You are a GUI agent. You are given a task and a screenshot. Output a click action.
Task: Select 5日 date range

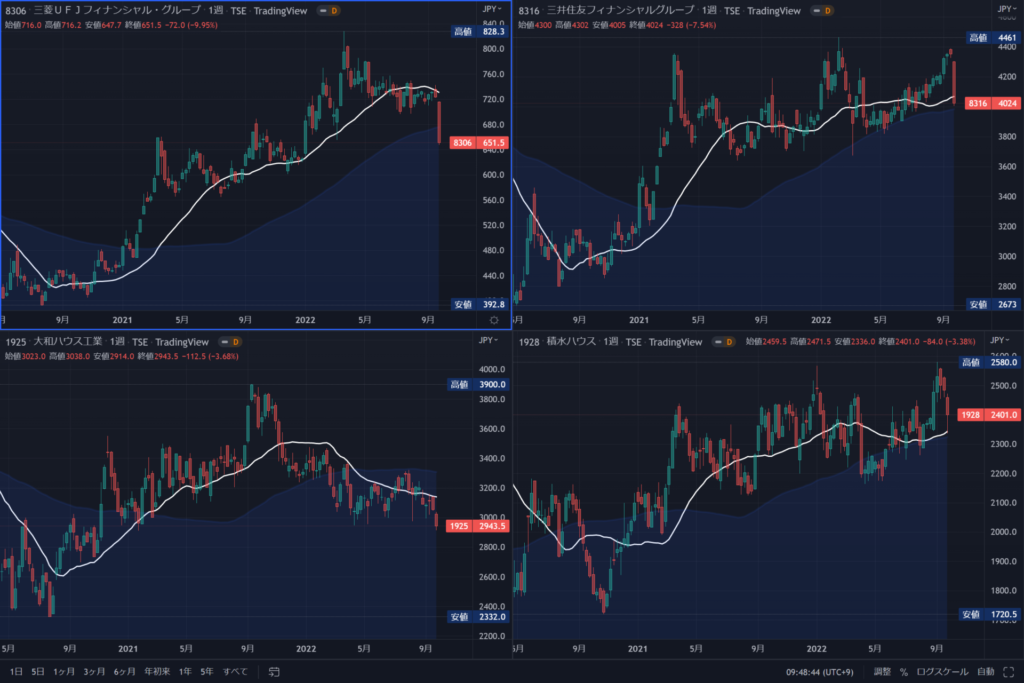tap(38, 671)
